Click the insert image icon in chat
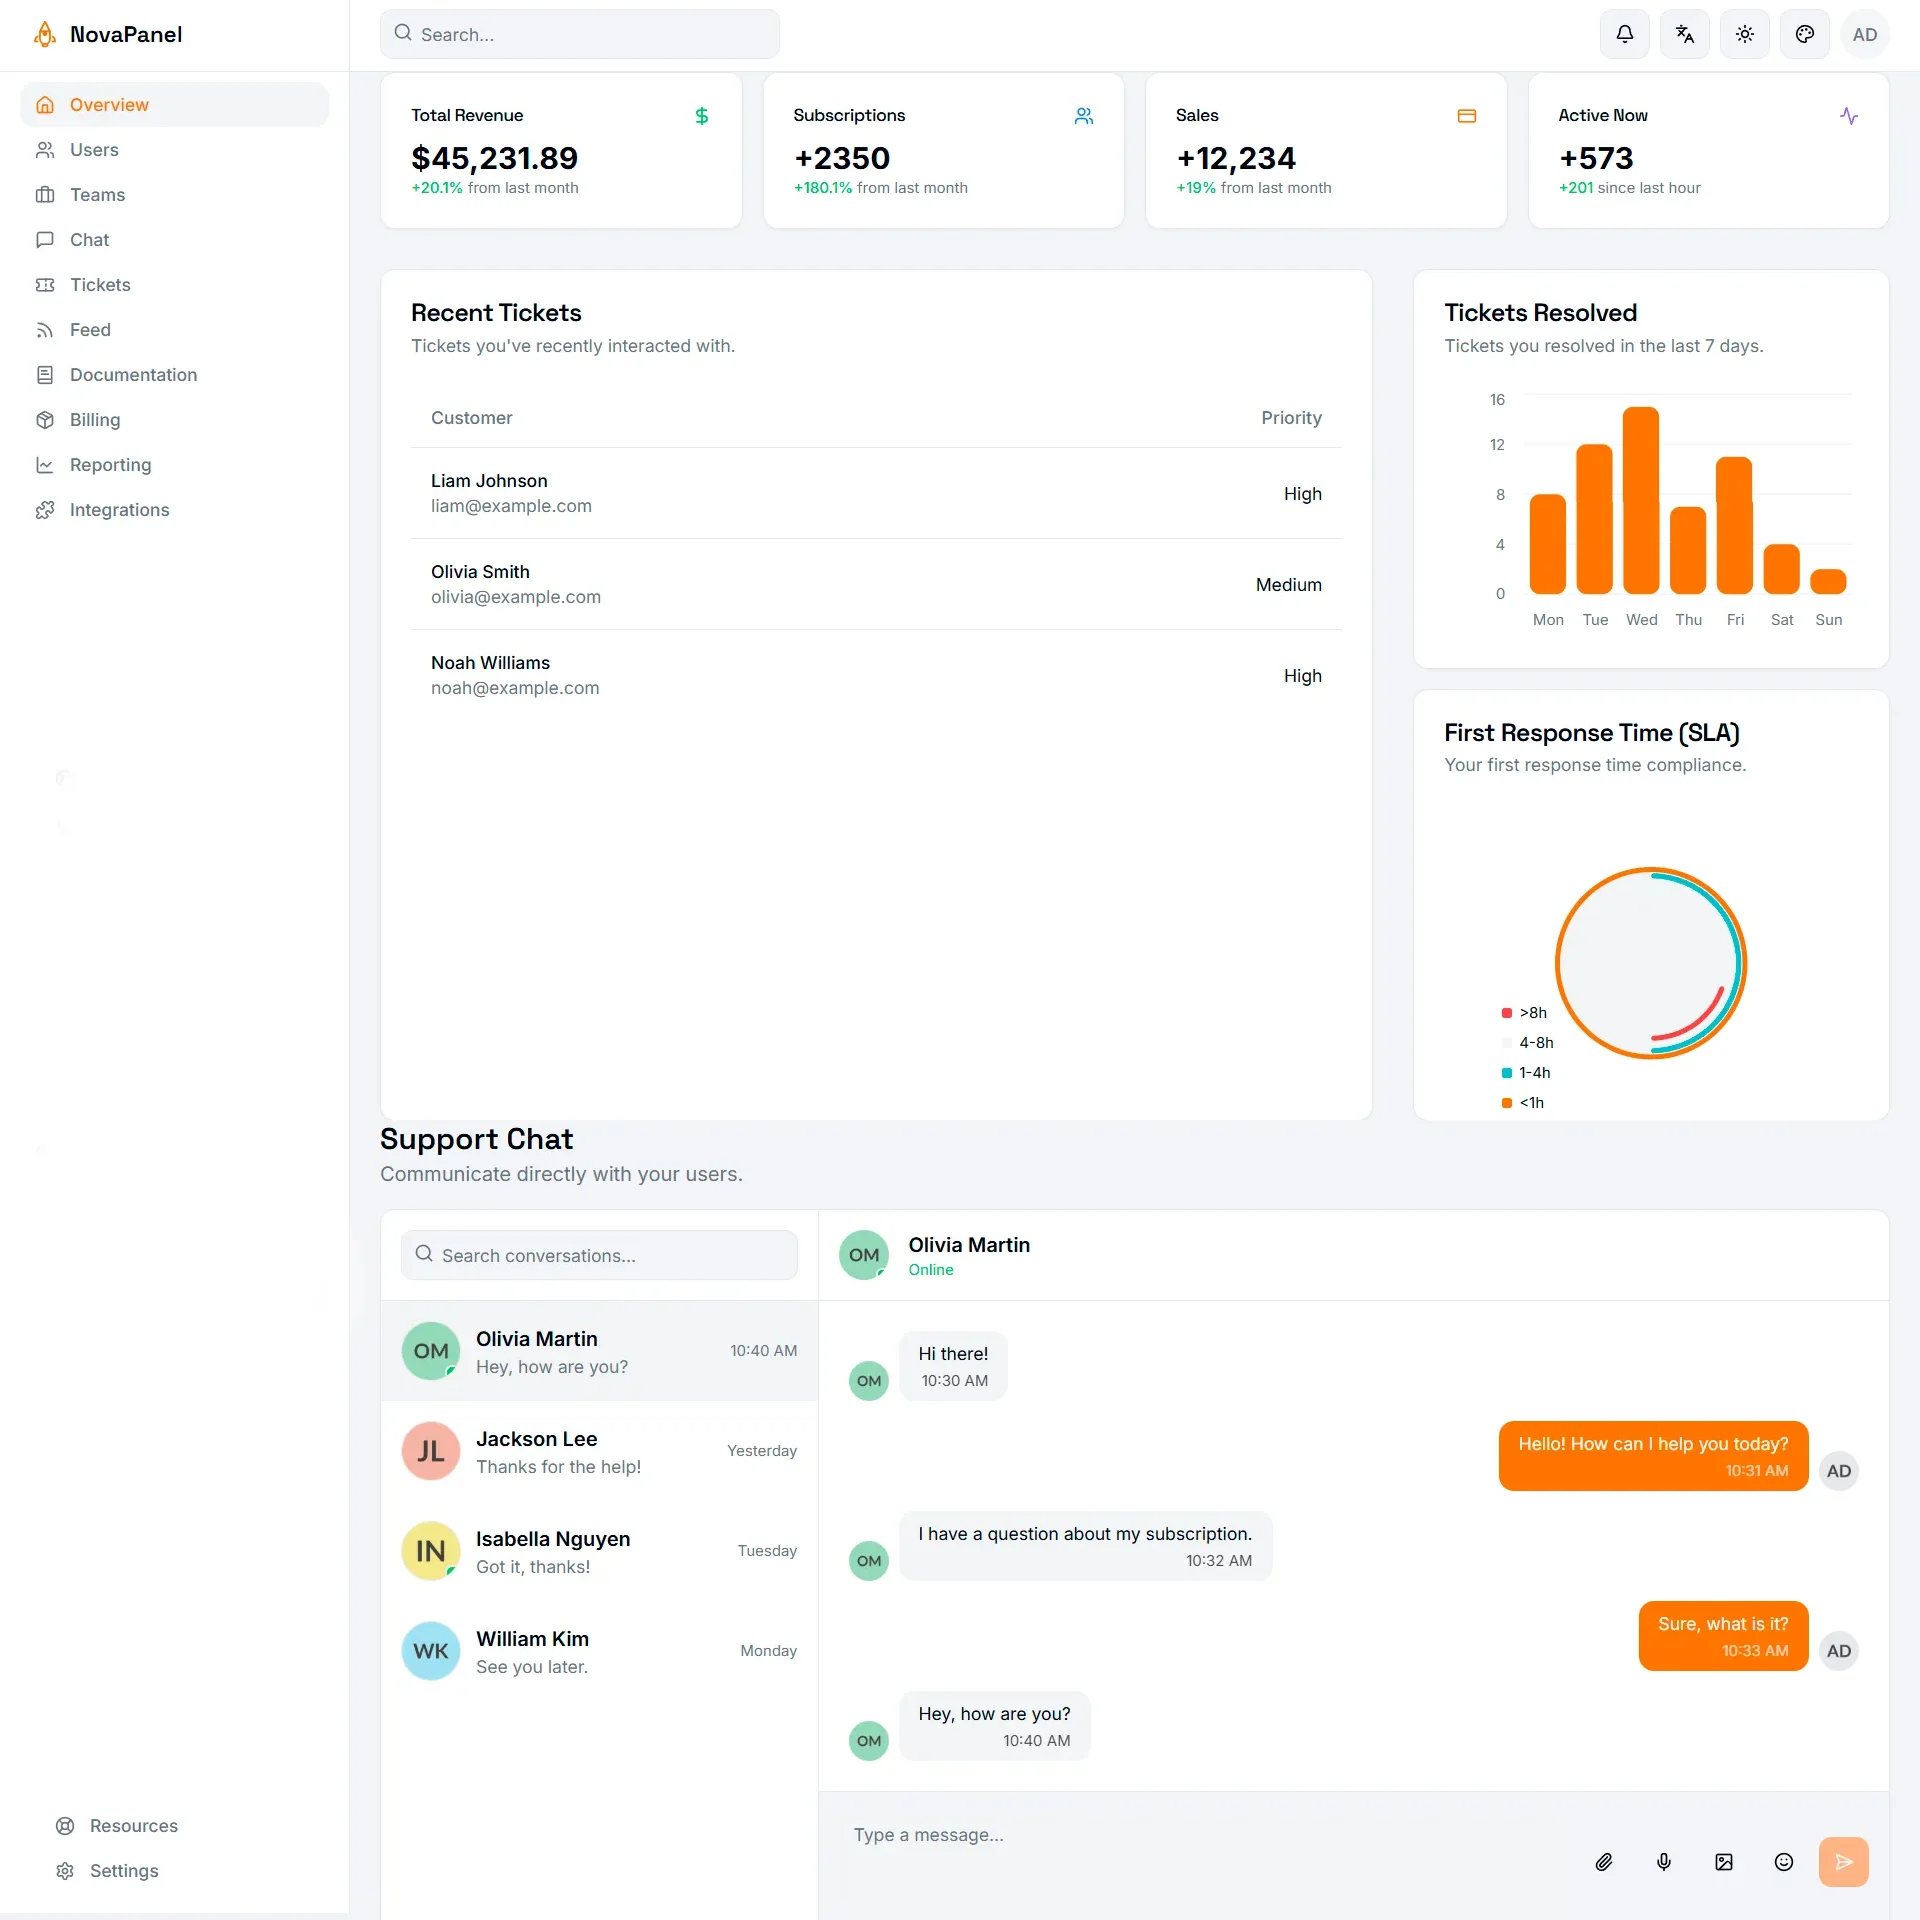 point(1724,1861)
